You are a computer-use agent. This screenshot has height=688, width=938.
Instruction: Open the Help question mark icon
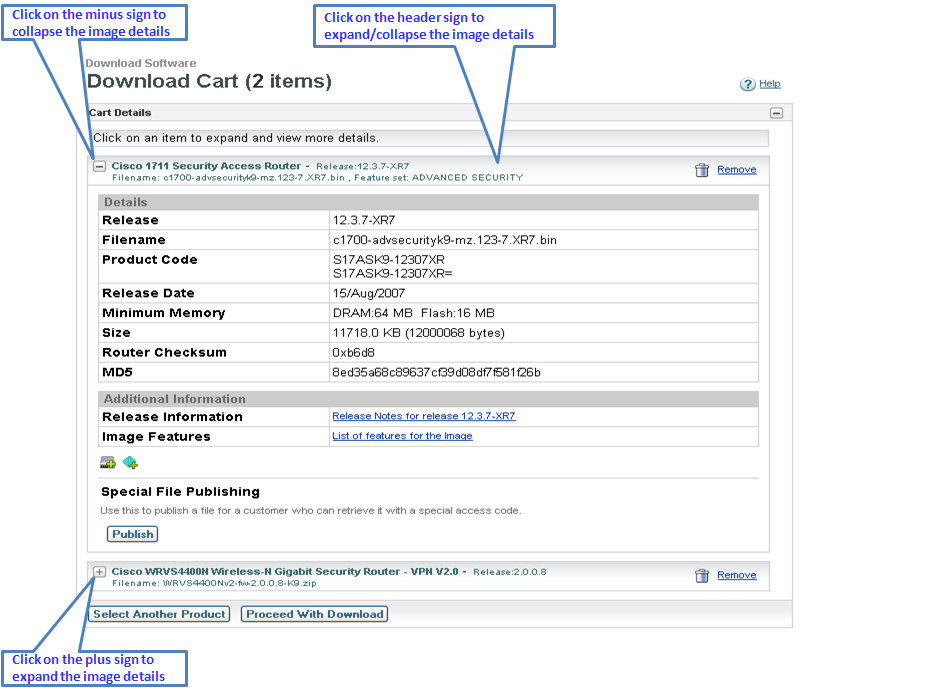point(747,84)
